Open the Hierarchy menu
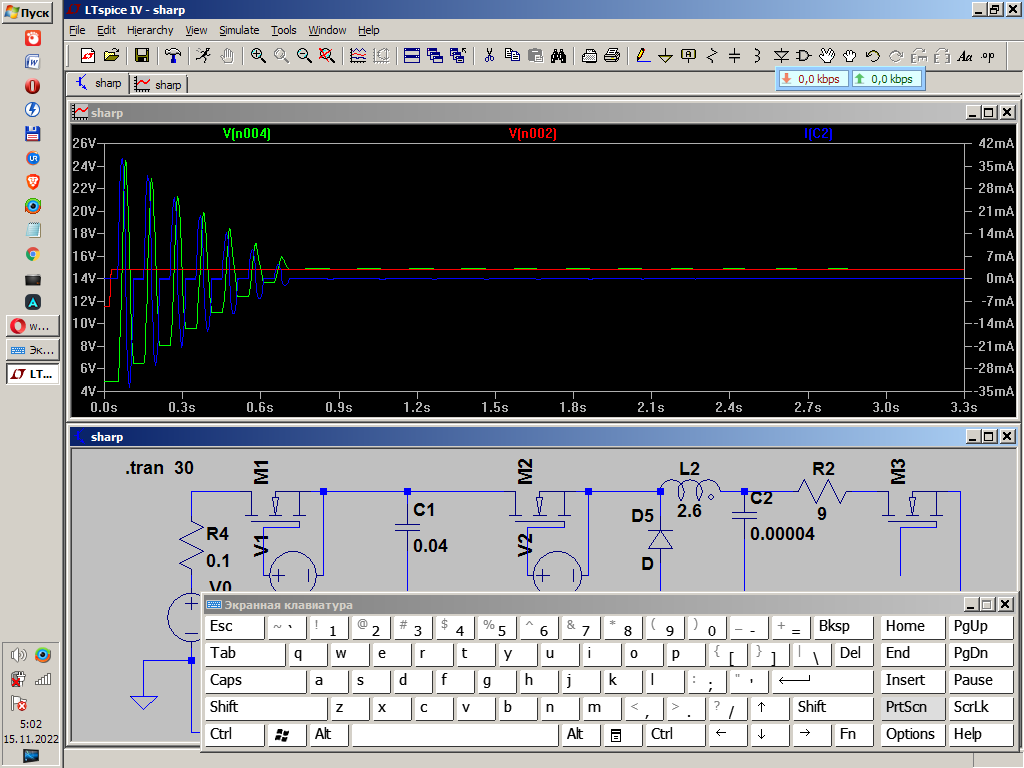This screenshot has width=1024, height=768. coord(150,30)
